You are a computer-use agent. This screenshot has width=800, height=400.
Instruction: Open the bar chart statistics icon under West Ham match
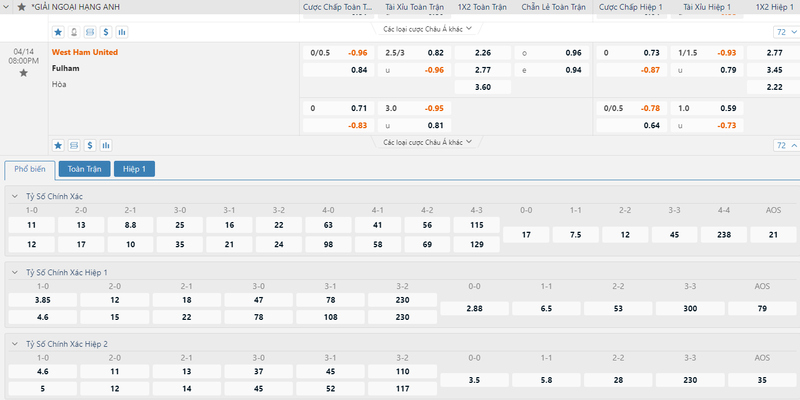click(x=106, y=145)
